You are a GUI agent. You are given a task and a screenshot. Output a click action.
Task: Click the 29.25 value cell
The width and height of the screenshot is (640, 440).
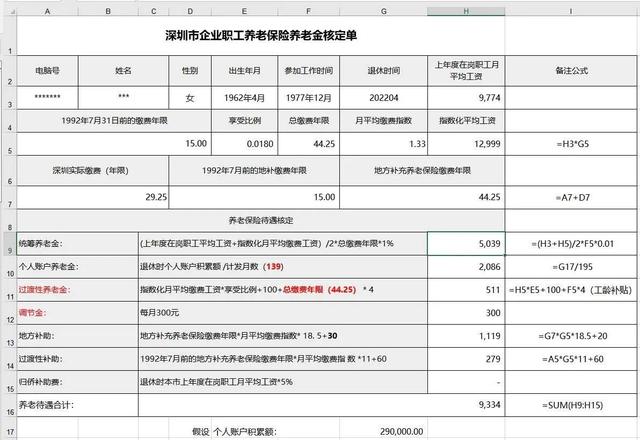93,198
